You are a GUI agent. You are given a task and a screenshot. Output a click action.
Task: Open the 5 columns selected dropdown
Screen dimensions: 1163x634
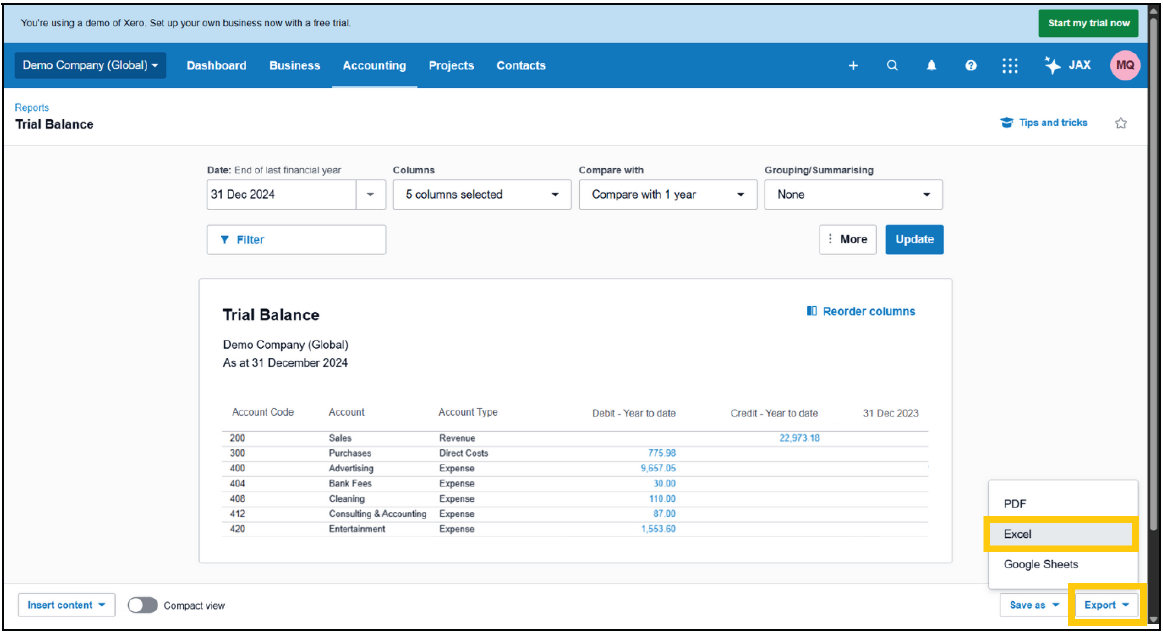pyautogui.click(x=482, y=194)
